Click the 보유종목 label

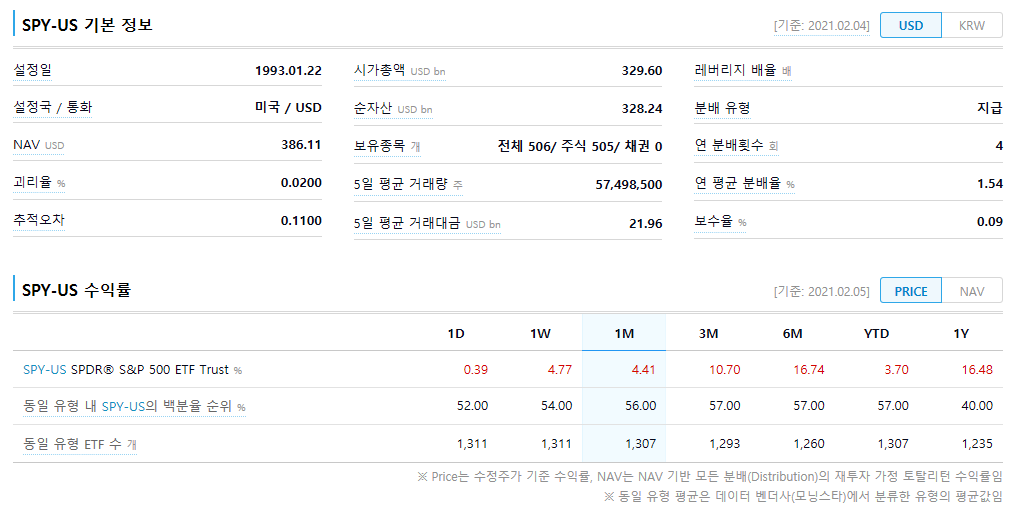tap(387, 146)
